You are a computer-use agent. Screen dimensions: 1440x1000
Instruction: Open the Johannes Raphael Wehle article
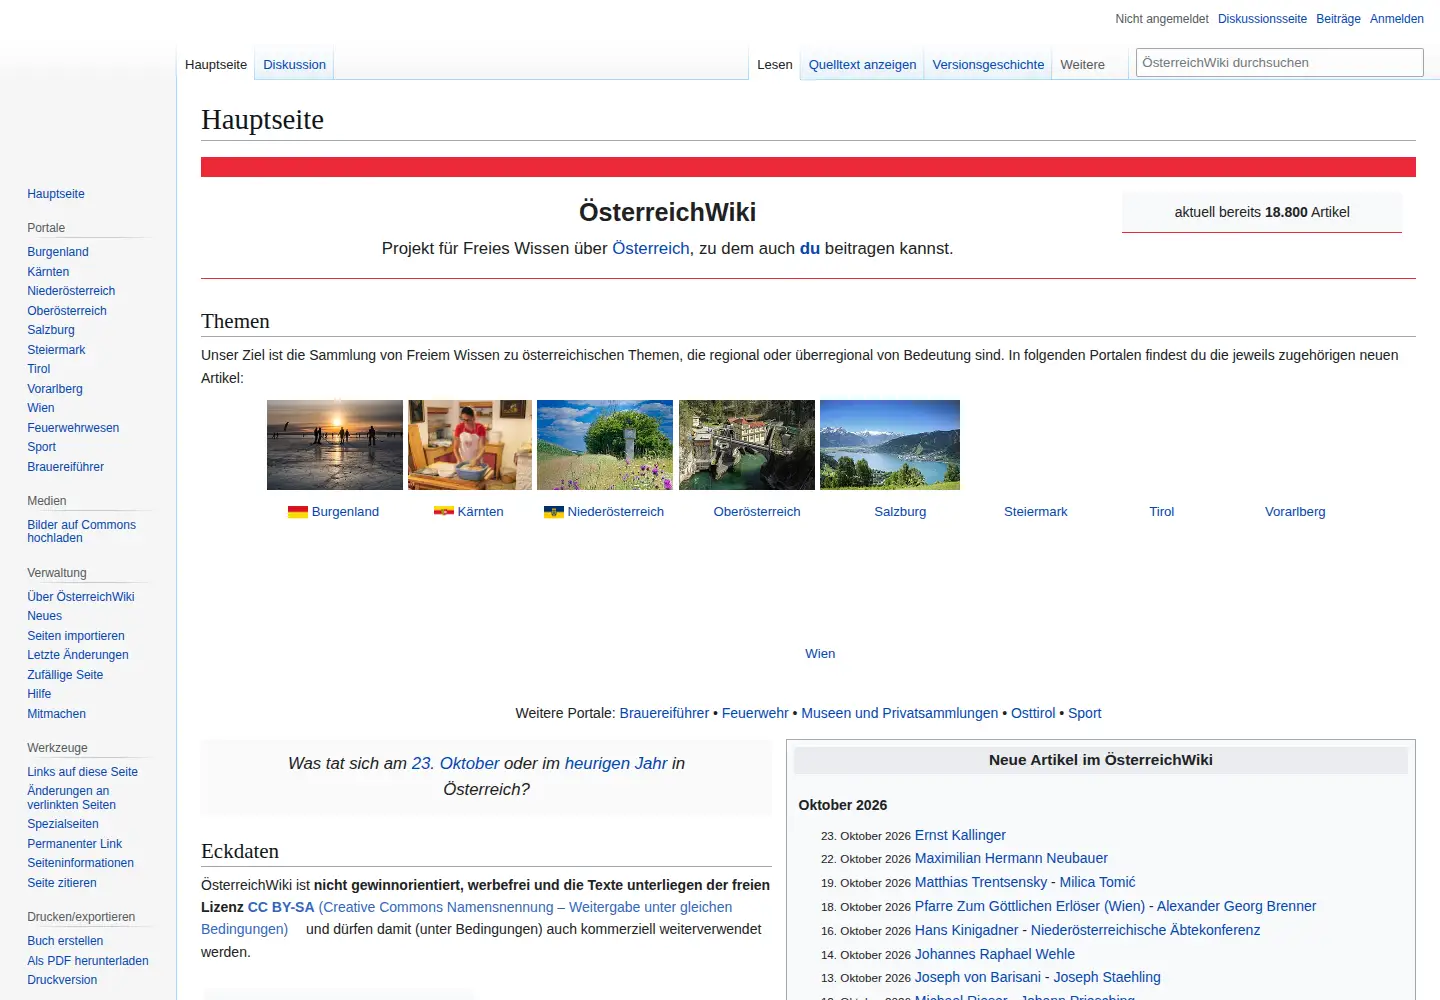tap(995, 954)
